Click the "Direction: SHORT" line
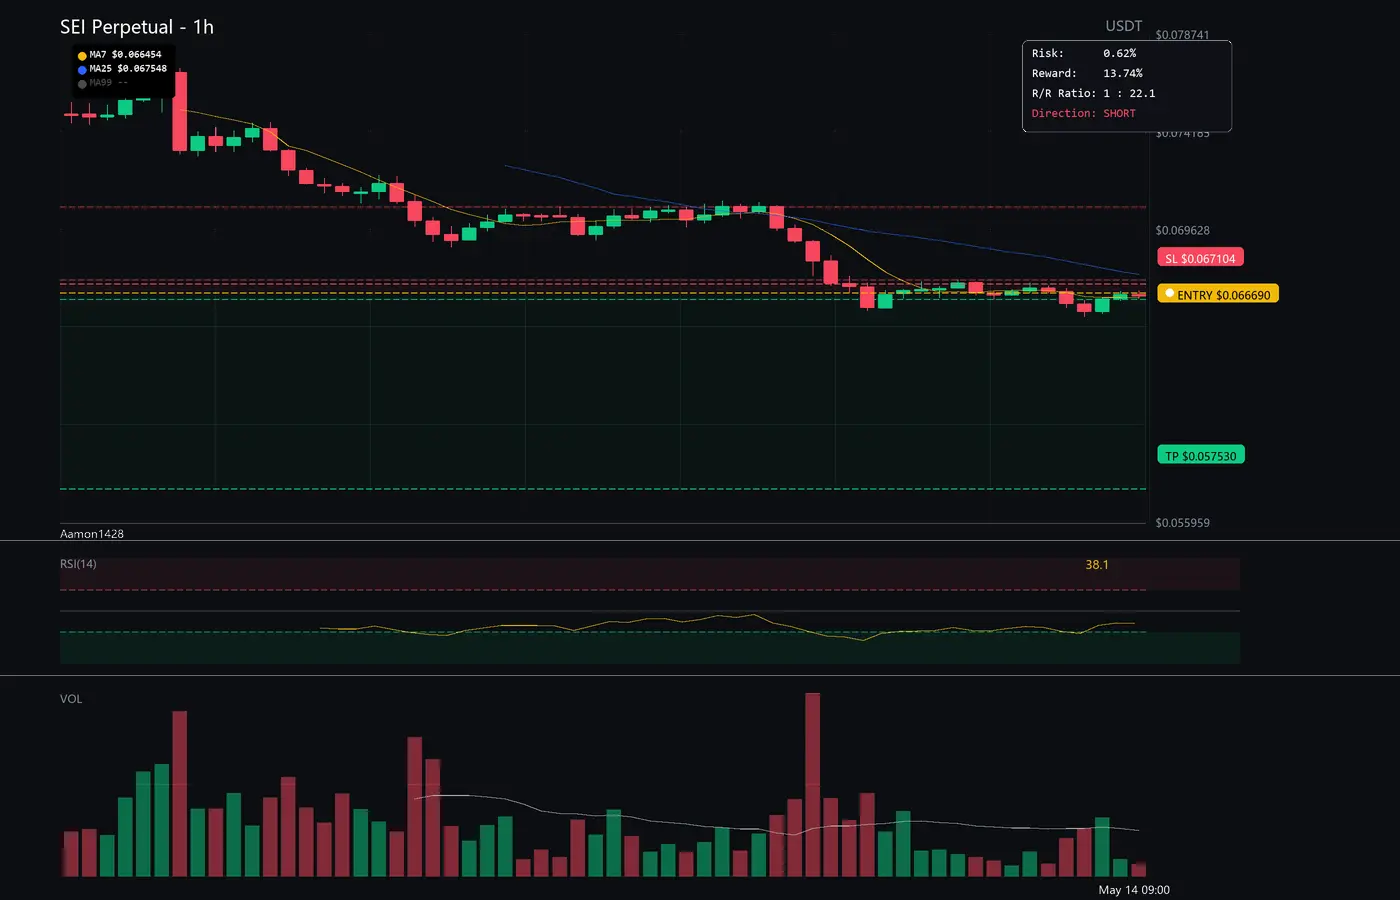Image resolution: width=1400 pixels, height=900 pixels. pyautogui.click(x=1084, y=114)
